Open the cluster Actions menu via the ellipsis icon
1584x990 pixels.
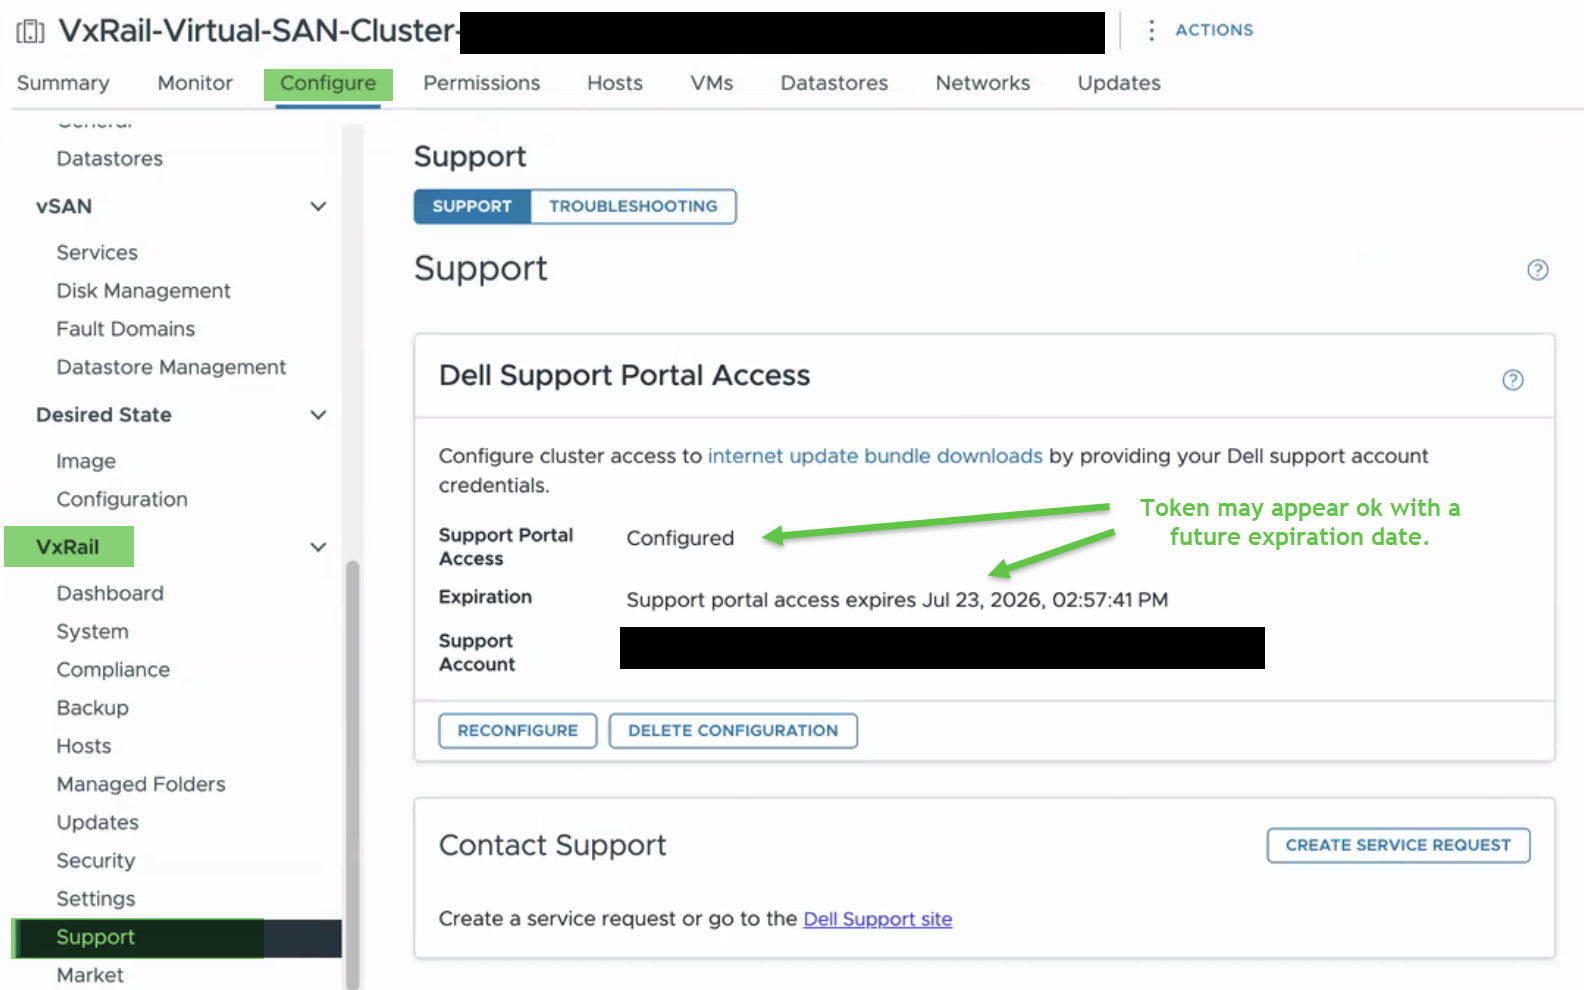[x=1151, y=30]
